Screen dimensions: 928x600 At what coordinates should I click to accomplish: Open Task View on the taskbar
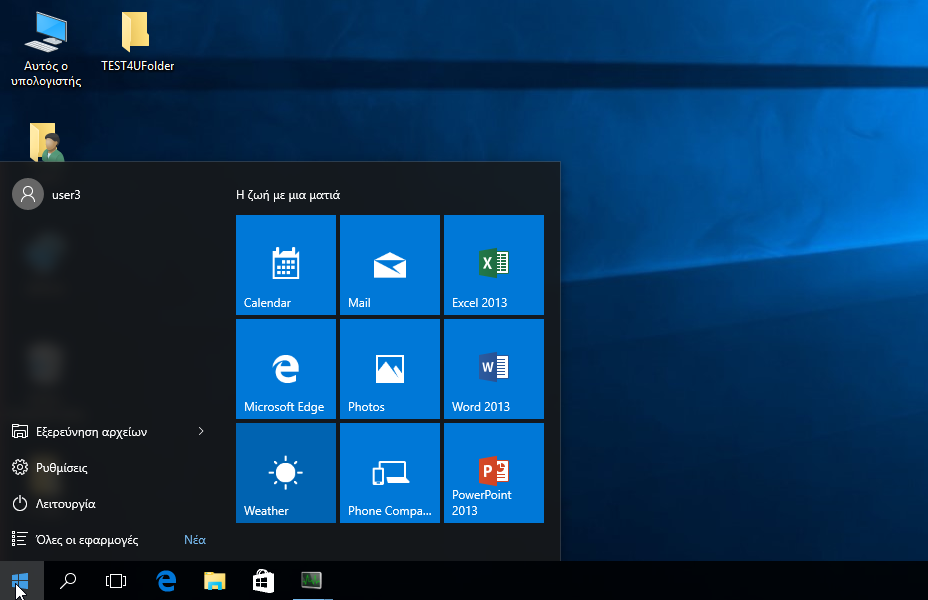point(116,581)
